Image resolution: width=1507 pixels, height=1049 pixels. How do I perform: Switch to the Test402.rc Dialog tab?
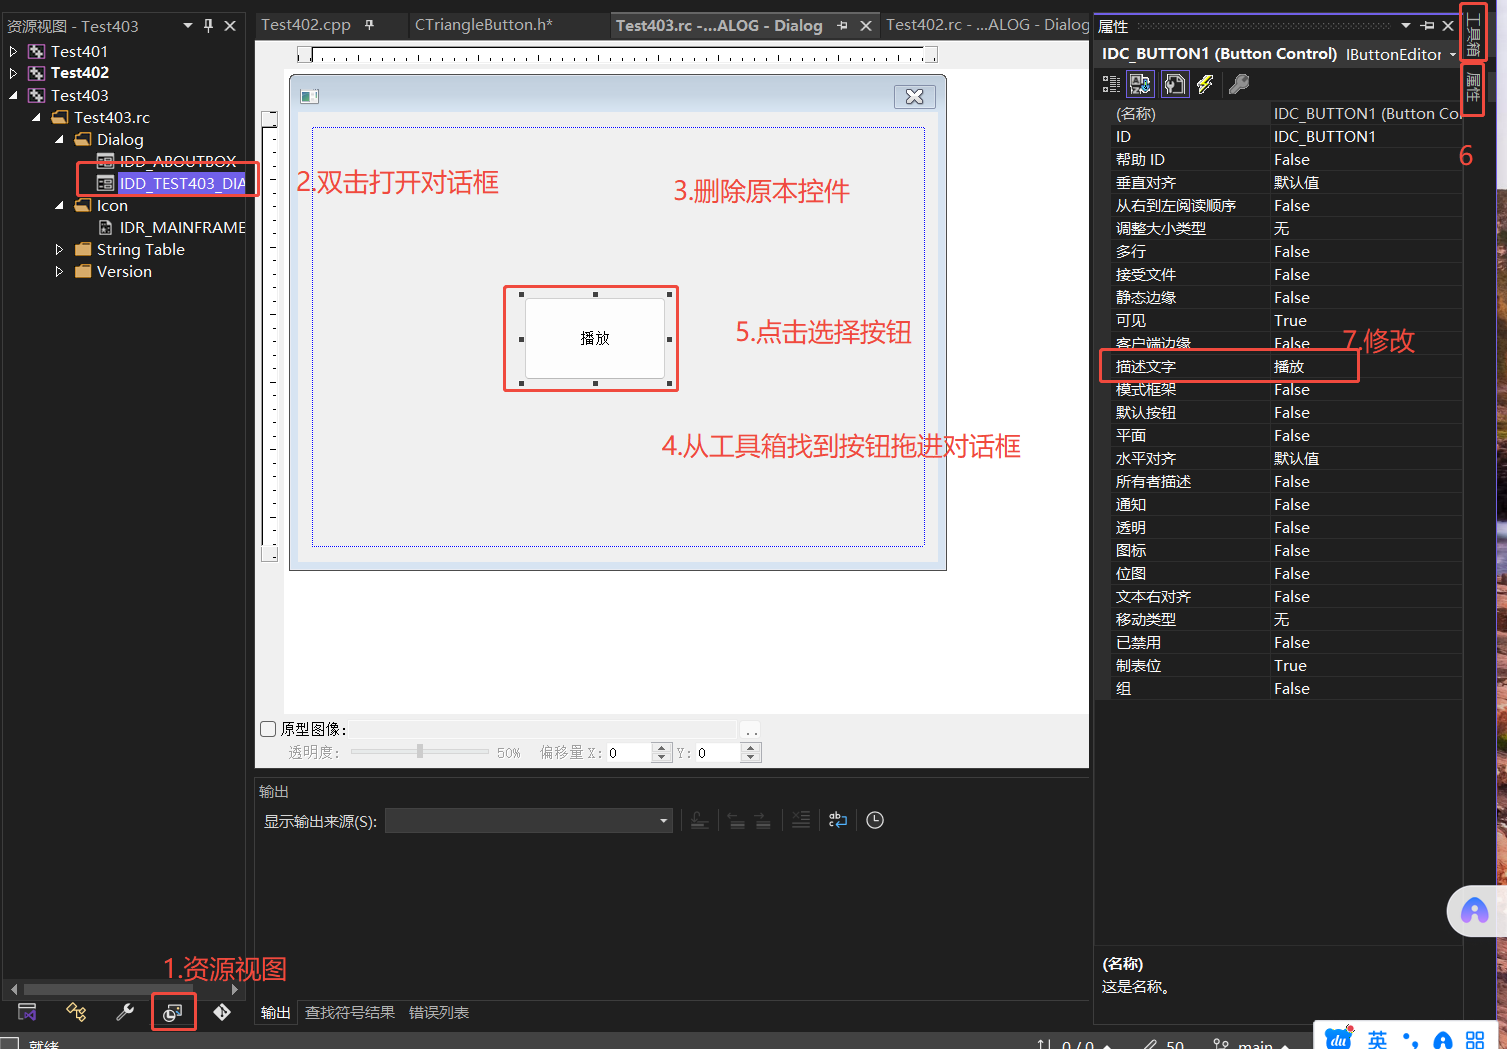987,25
